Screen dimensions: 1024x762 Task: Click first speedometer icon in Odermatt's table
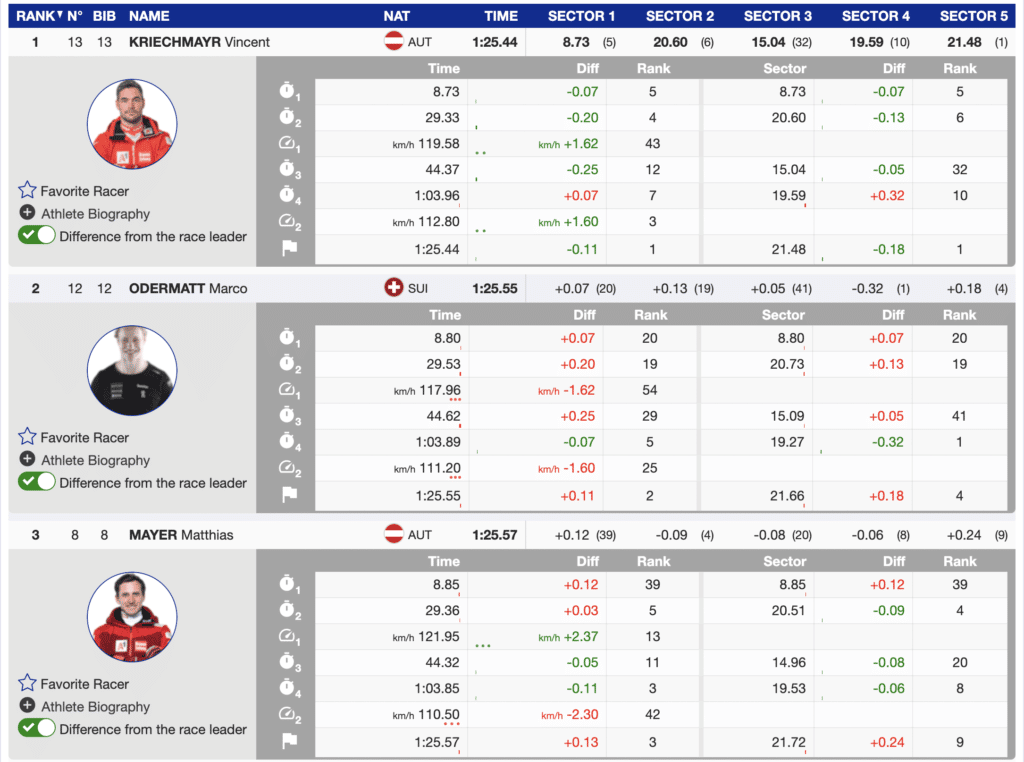tap(289, 390)
